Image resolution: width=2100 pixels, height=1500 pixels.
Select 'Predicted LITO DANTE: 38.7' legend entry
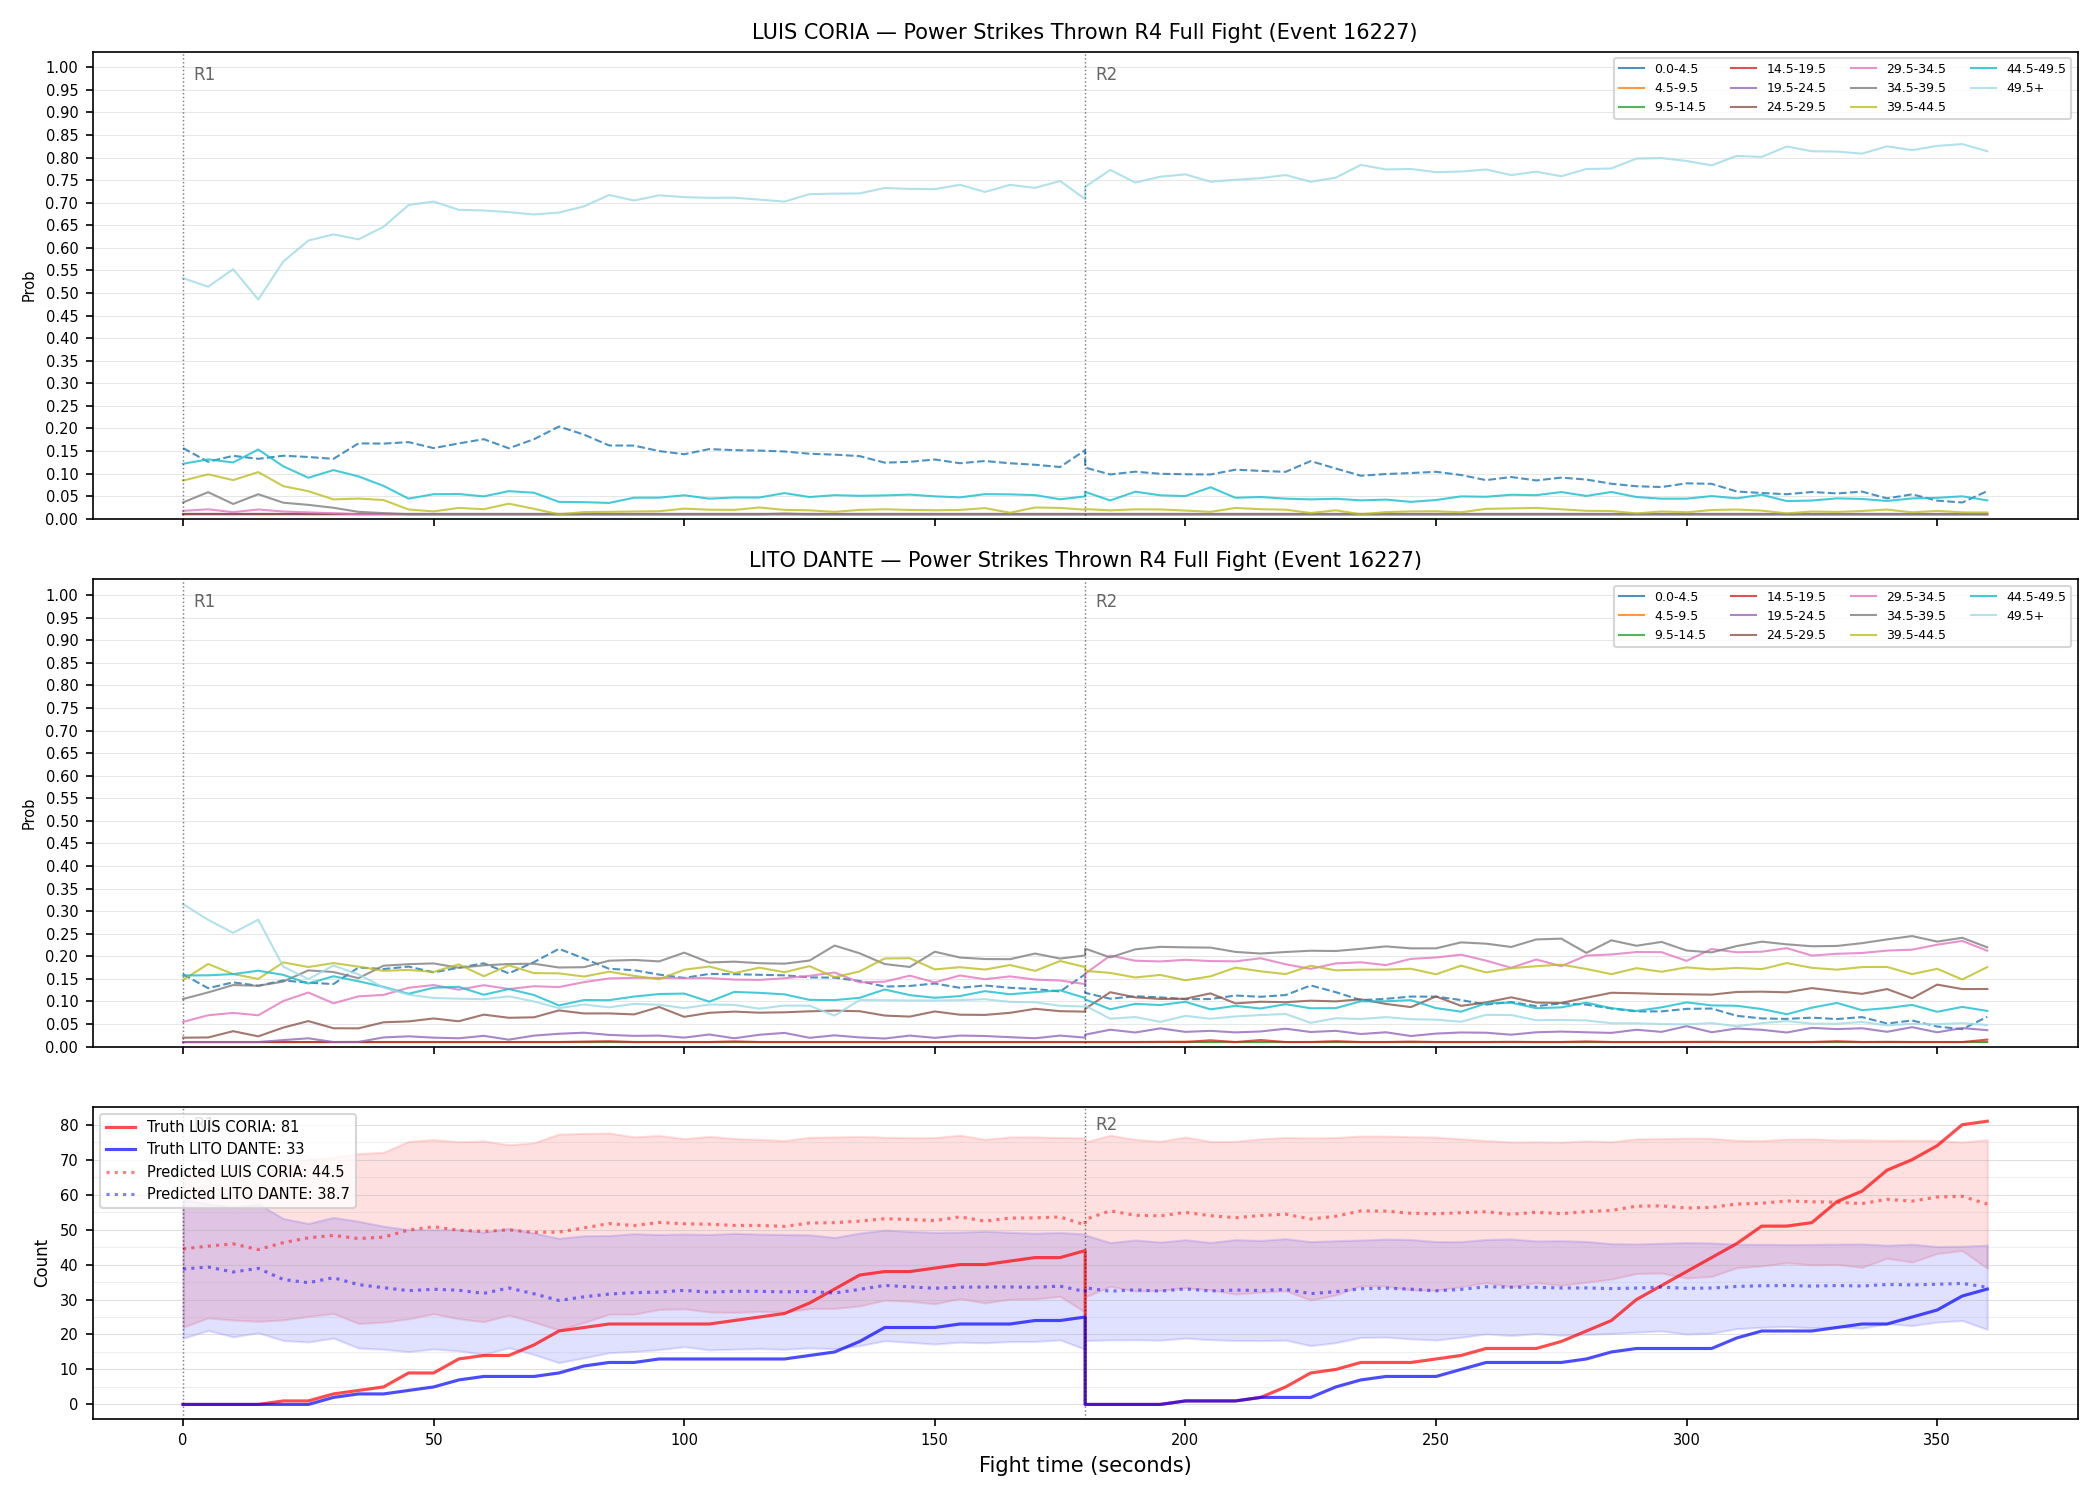(227, 1193)
